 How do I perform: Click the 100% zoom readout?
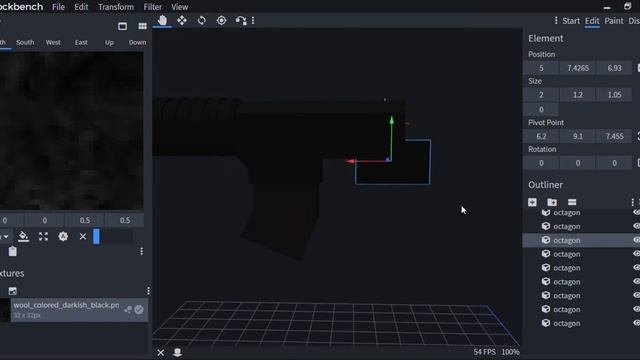(510, 352)
